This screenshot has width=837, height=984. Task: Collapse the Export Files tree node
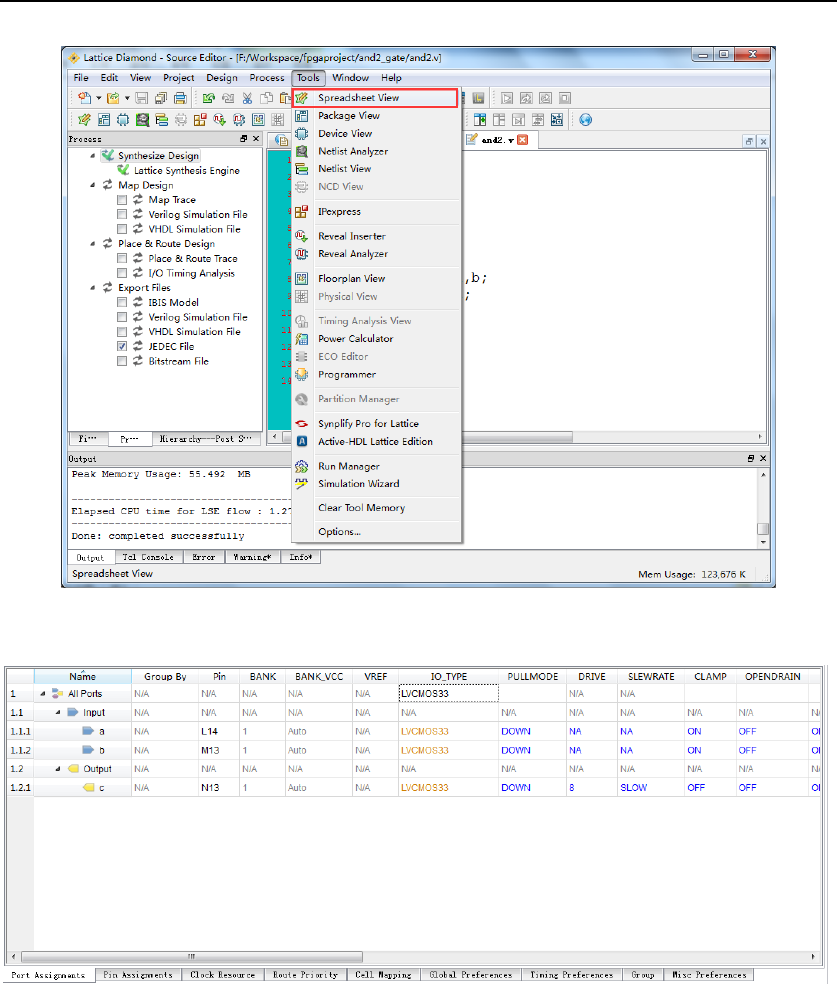pos(94,288)
